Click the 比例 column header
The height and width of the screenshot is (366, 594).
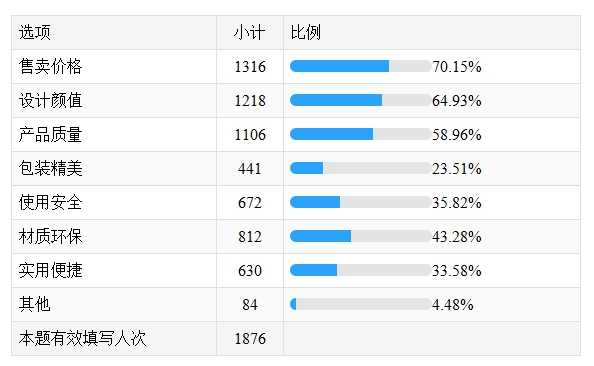click(306, 33)
